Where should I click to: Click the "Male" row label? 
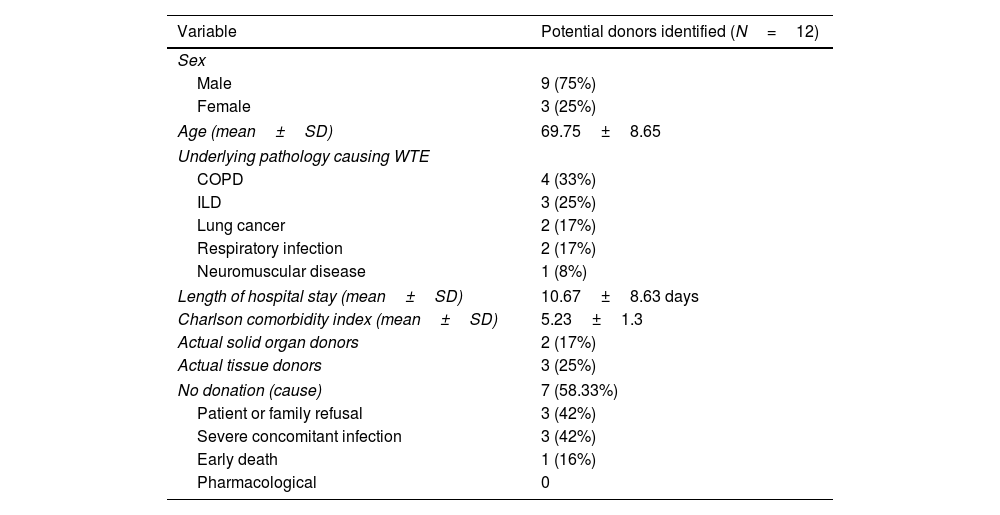pyautogui.click(x=214, y=84)
